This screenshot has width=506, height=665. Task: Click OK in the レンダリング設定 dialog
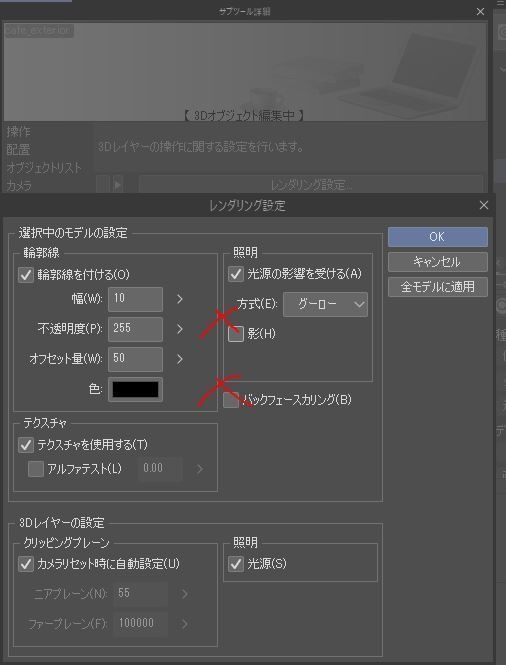438,237
